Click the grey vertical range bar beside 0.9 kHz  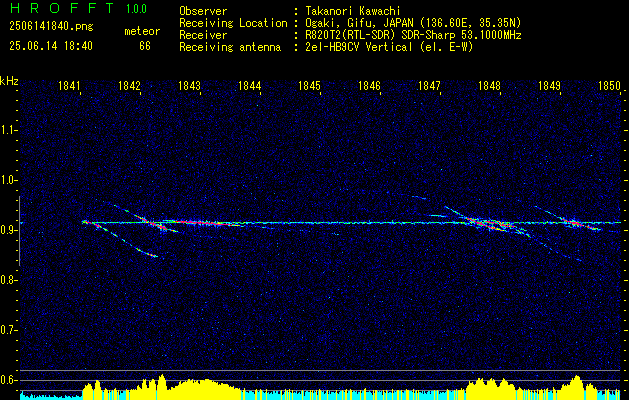pos(19,231)
